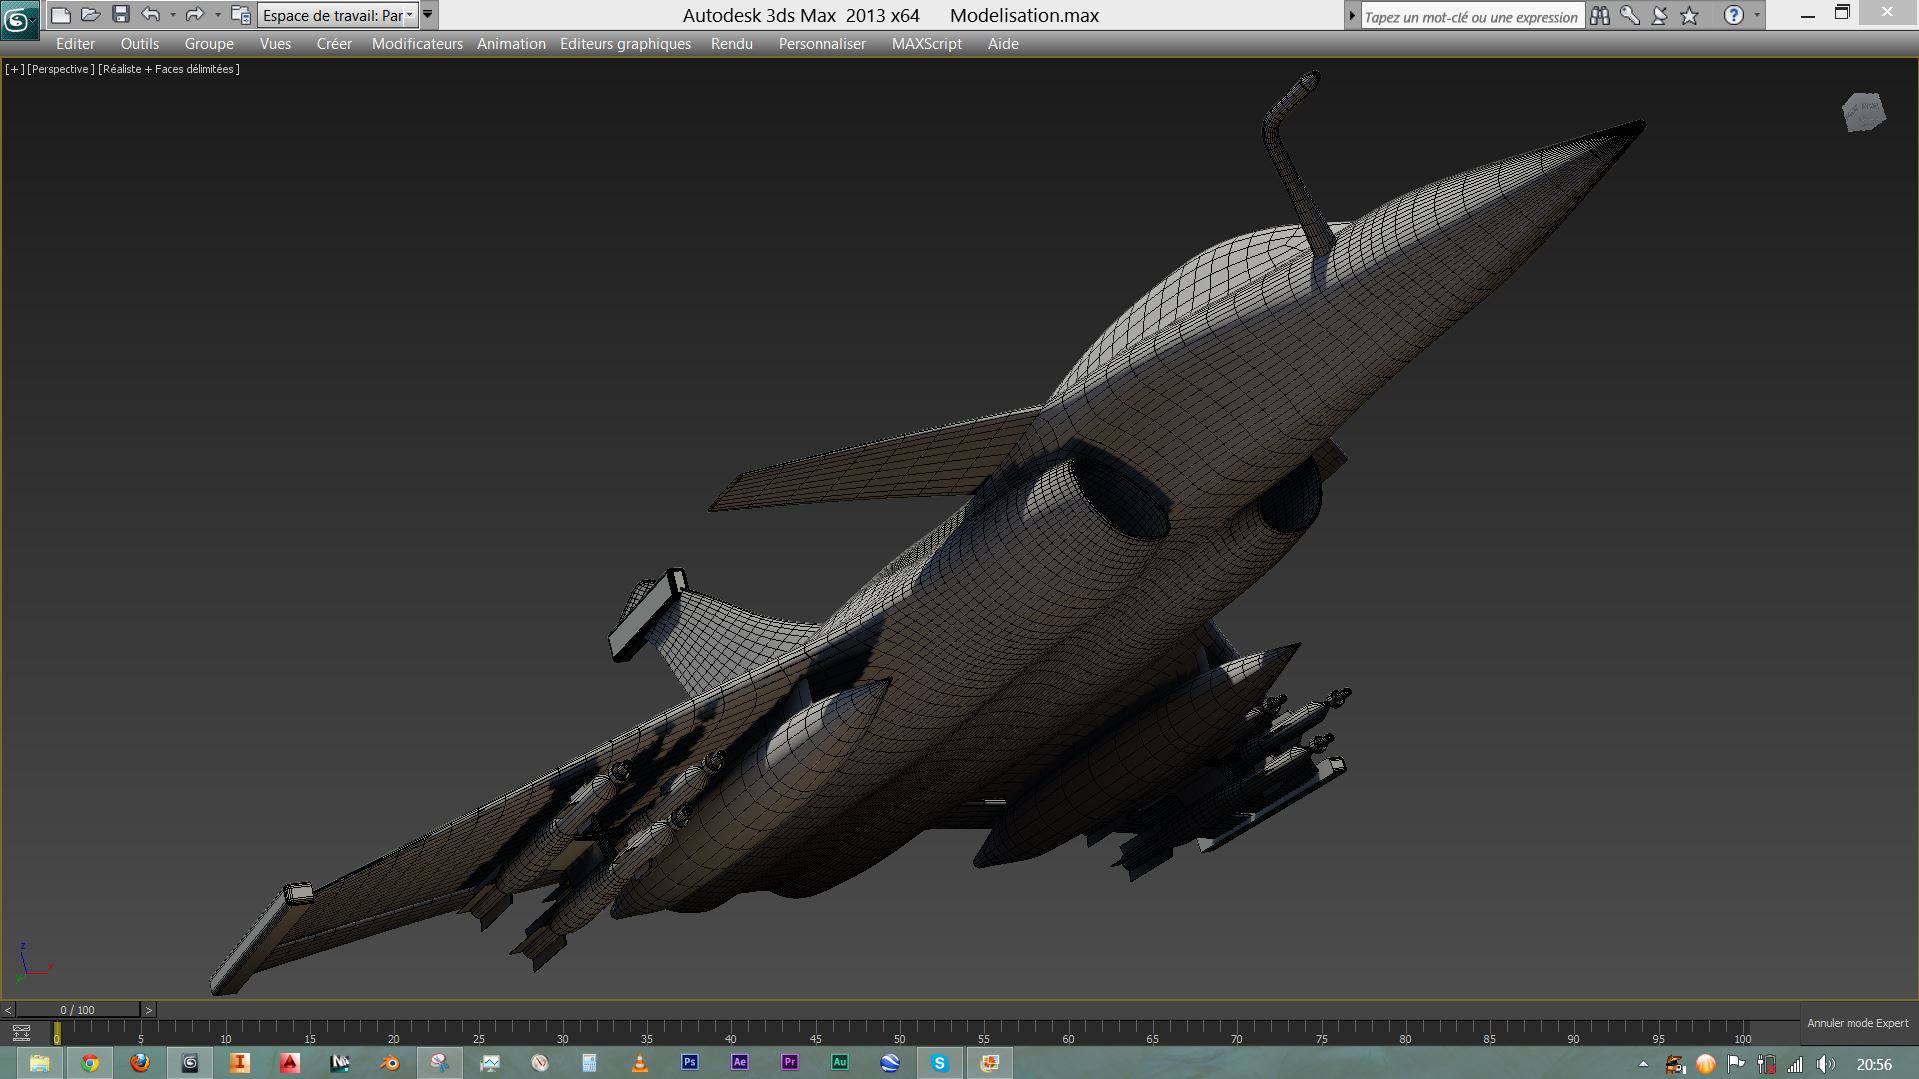
Task: Open the redo history dropdown arrow
Action: click(218, 15)
